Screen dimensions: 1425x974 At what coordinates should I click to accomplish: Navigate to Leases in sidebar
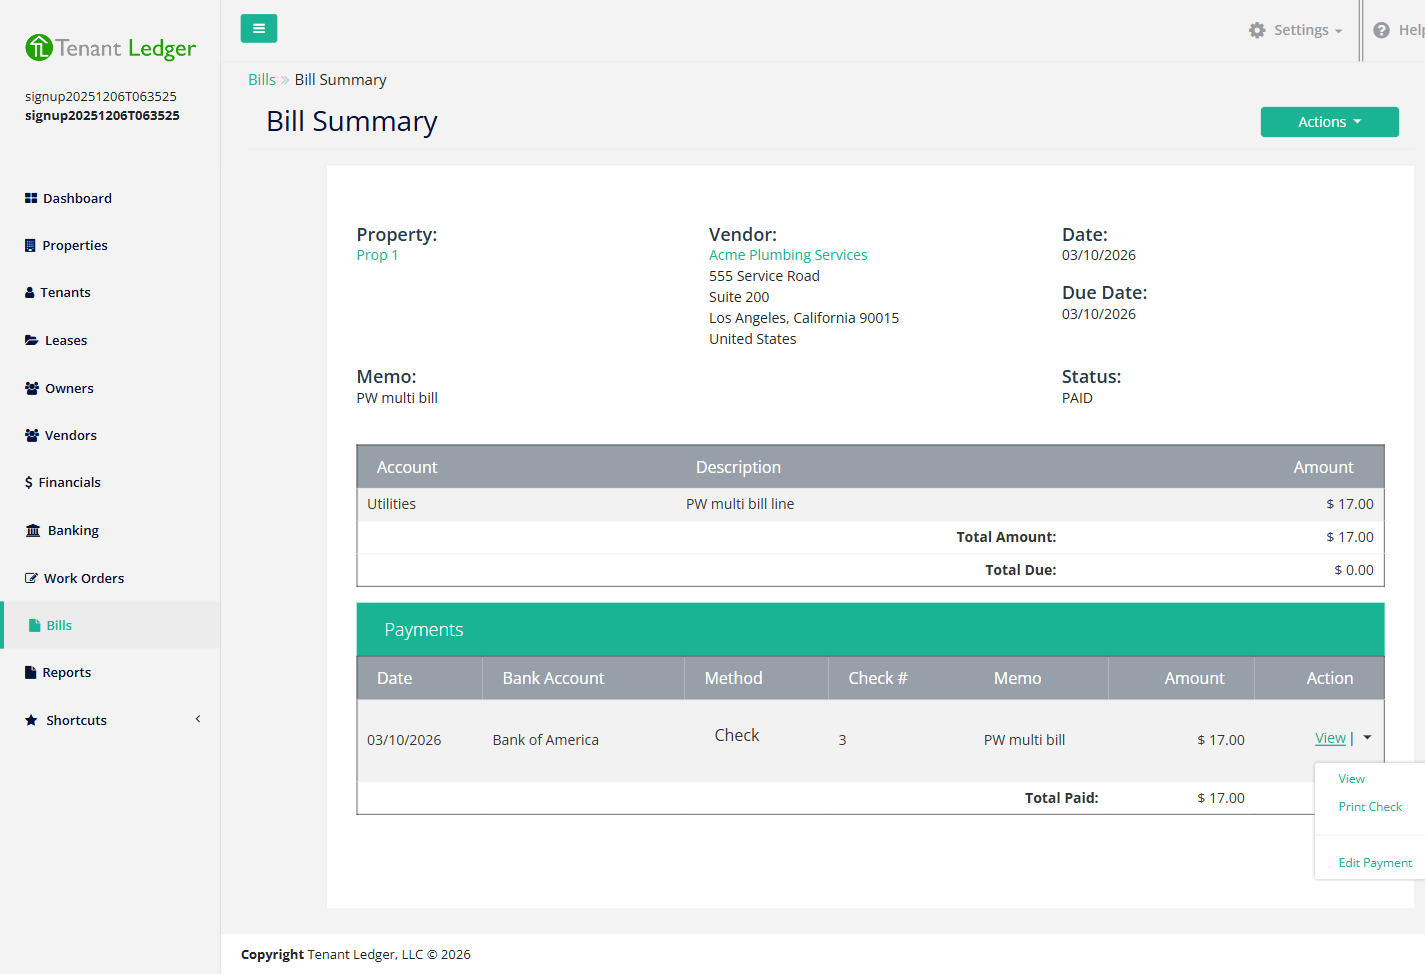coord(110,340)
